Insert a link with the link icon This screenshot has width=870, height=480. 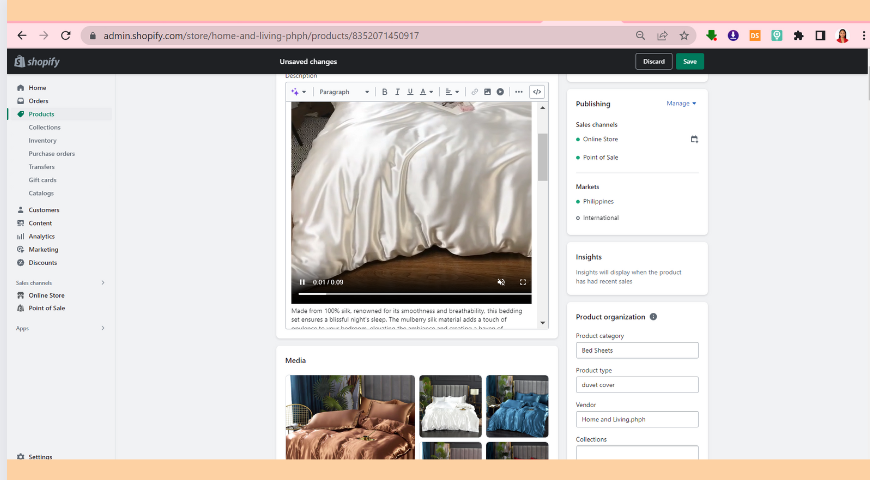(x=474, y=92)
